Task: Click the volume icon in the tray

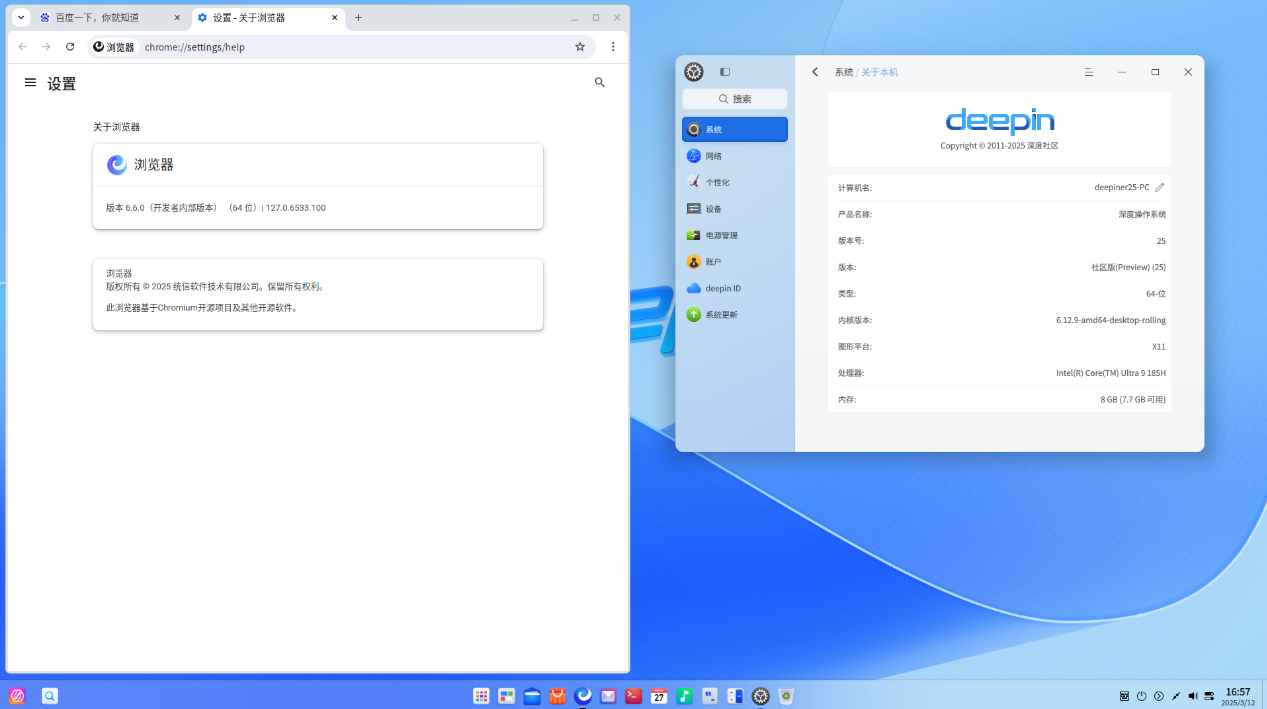Action: pyautogui.click(x=1193, y=696)
